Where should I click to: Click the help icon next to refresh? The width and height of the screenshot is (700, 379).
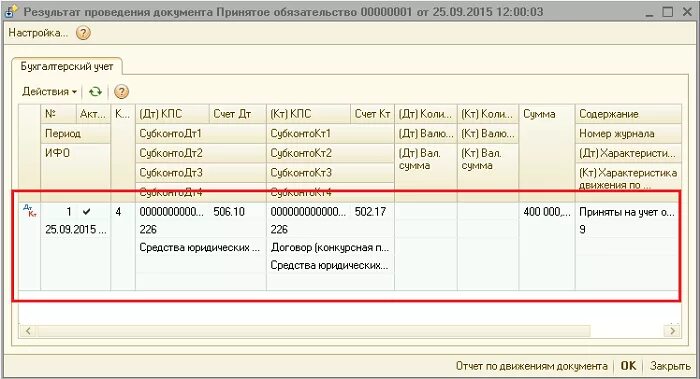click(121, 92)
